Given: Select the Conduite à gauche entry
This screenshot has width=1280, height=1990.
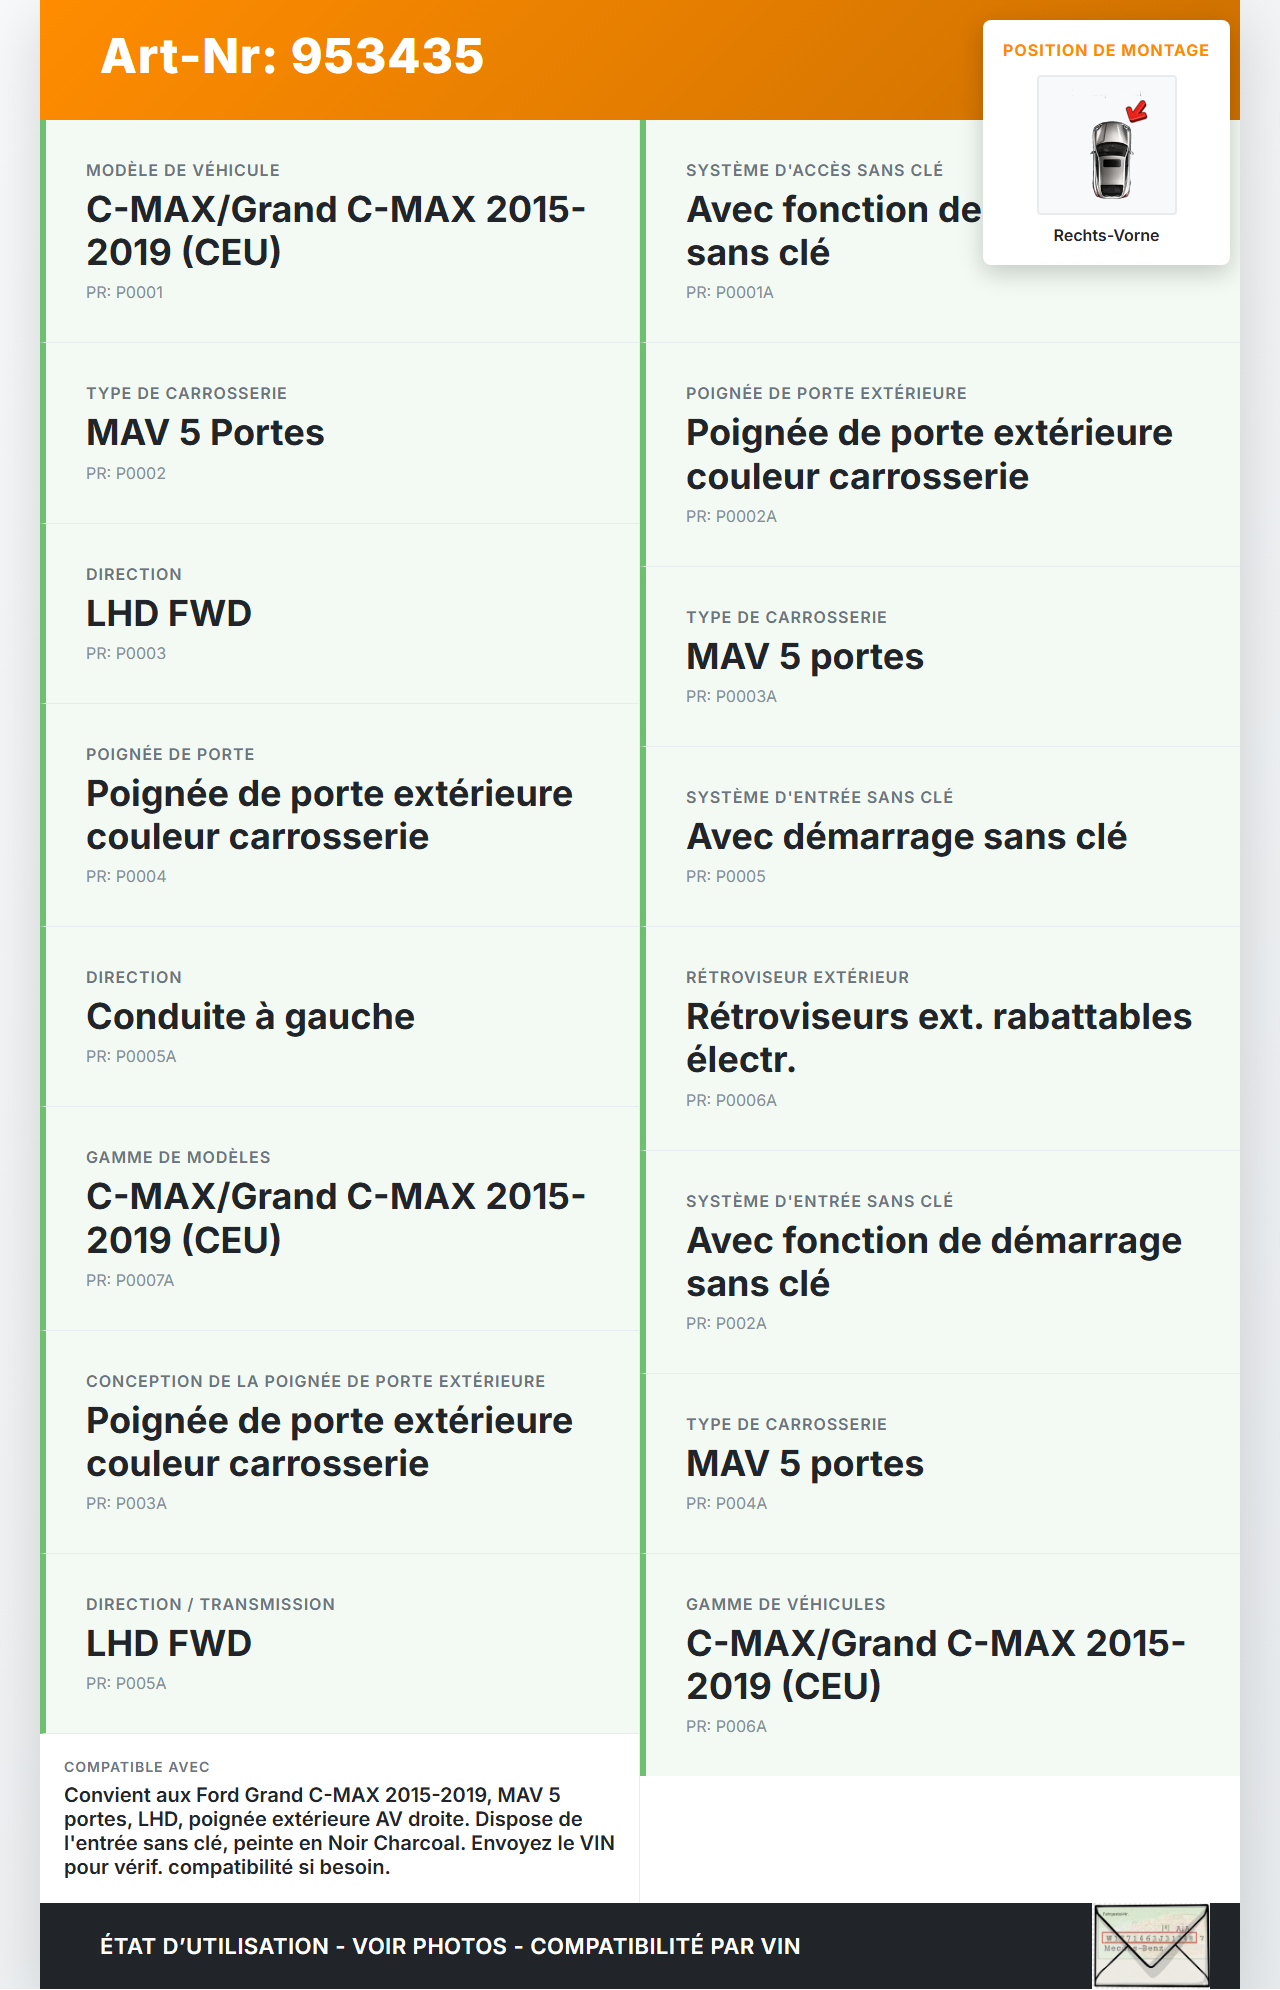Looking at the screenshot, I should pos(250,1016).
